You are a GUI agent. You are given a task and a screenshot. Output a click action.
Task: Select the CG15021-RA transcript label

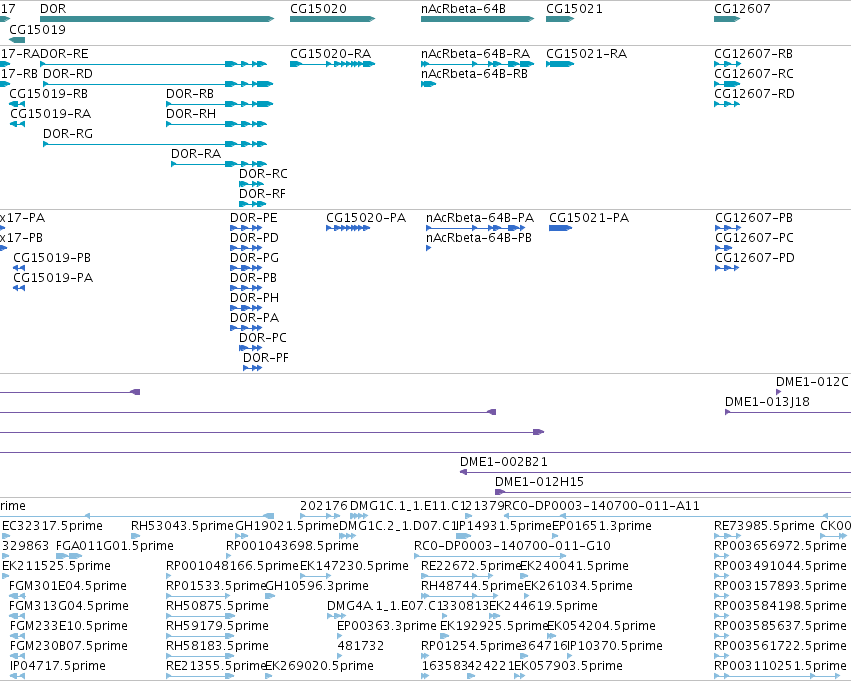point(586,54)
